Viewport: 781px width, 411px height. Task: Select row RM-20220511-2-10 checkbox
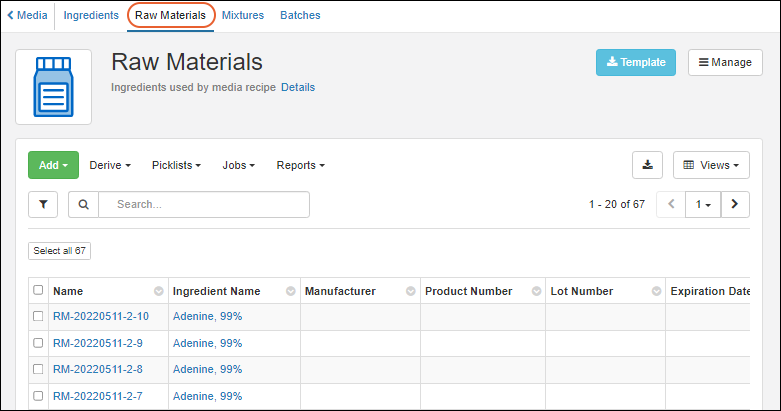[x=38, y=317]
